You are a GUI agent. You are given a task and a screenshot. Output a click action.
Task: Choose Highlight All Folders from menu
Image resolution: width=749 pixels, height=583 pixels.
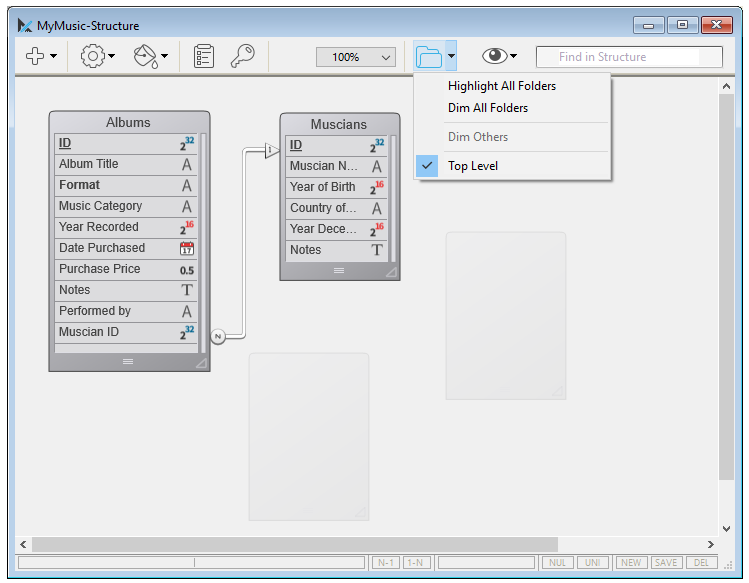501,86
